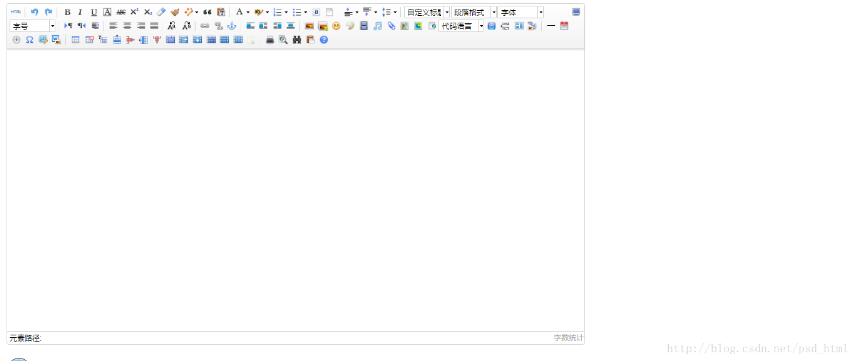This screenshot has height=364, width=862.
Task: Click the 字数统计 word count label
Action: point(568,338)
